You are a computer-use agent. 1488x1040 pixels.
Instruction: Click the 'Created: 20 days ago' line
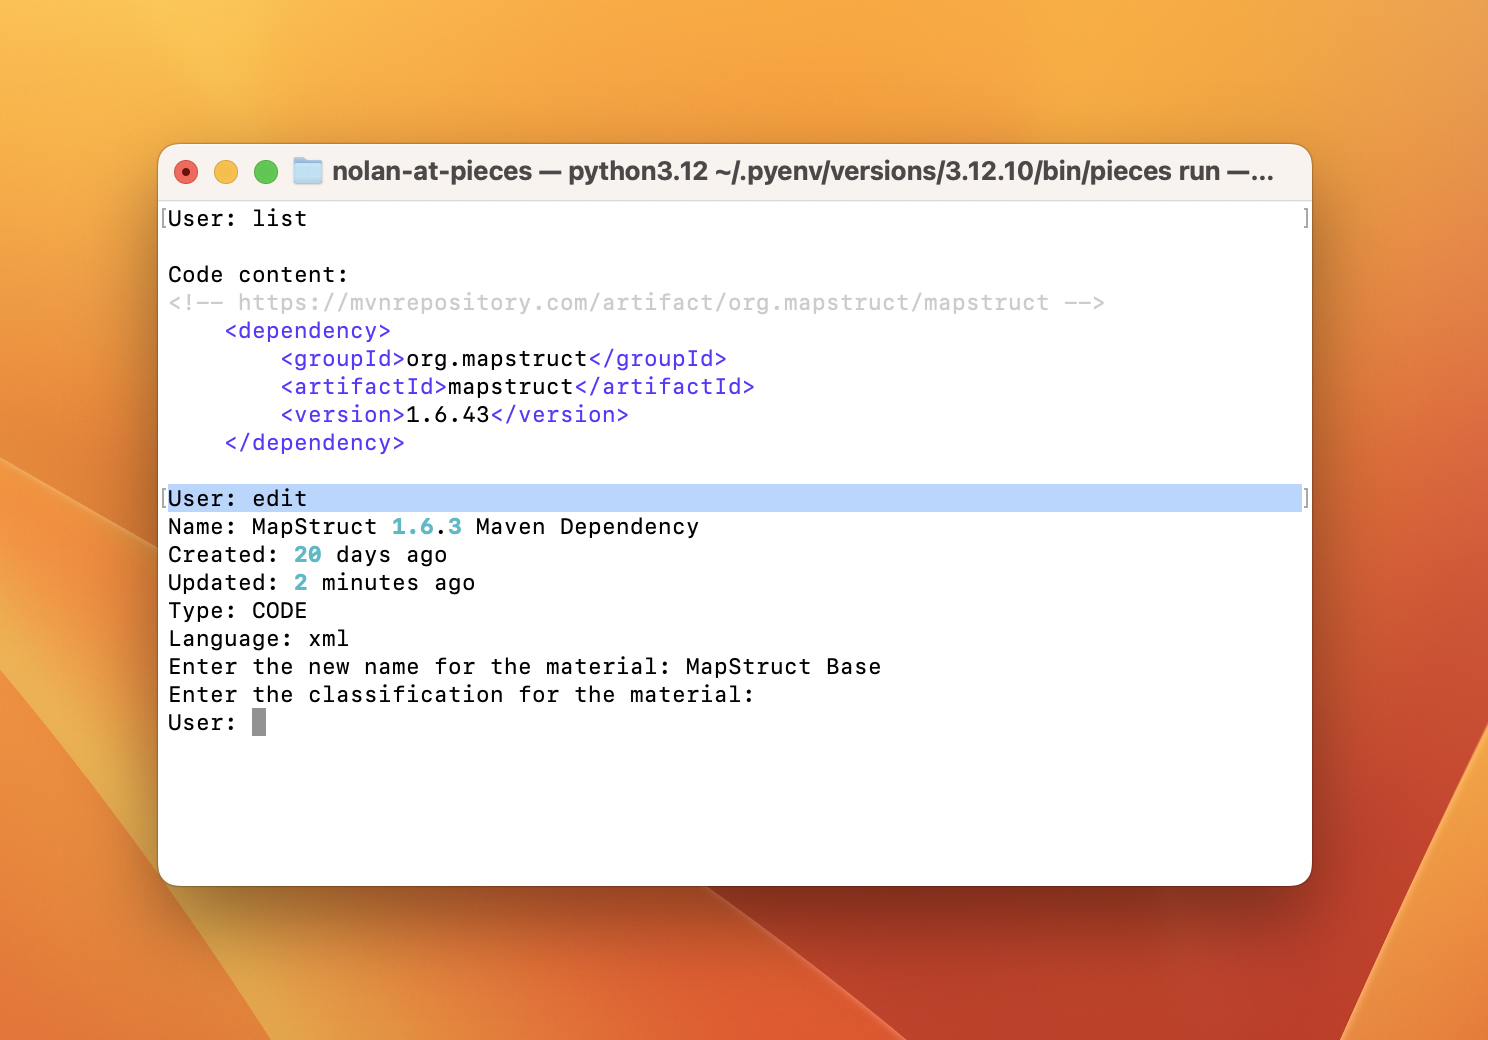point(308,555)
